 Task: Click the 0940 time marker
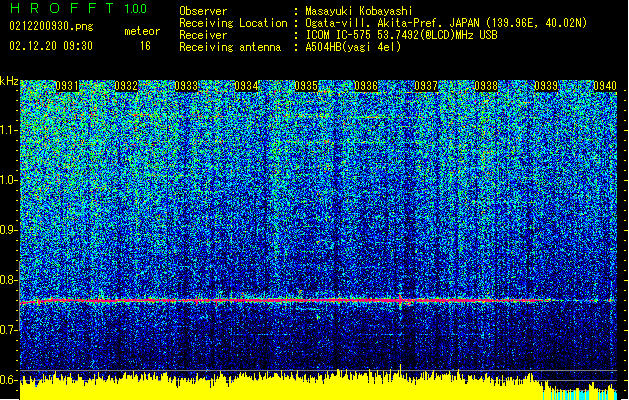[x=605, y=86]
